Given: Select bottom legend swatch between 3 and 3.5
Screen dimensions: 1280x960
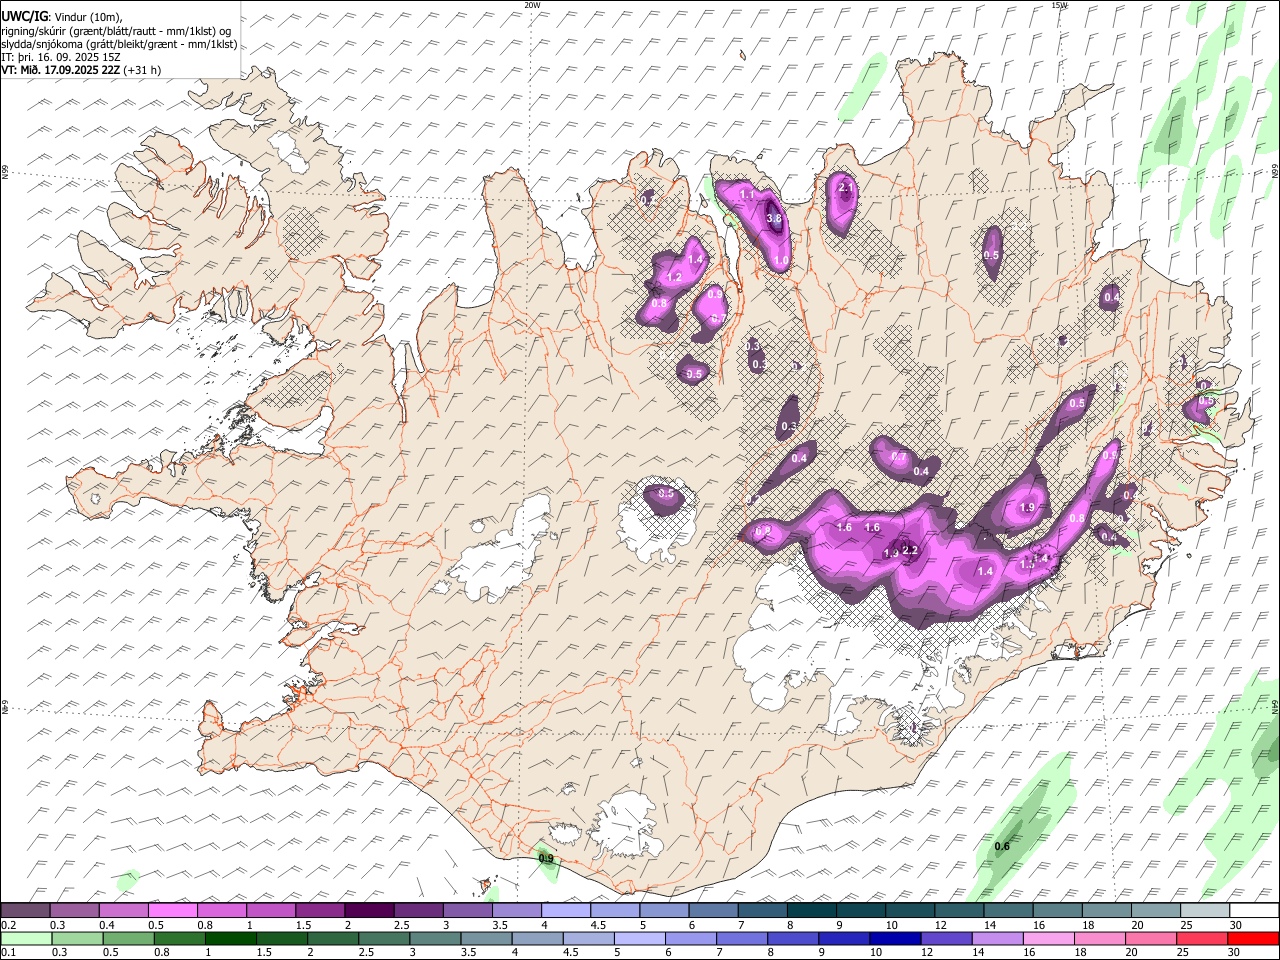Looking at the screenshot, I should (x=435, y=938).
